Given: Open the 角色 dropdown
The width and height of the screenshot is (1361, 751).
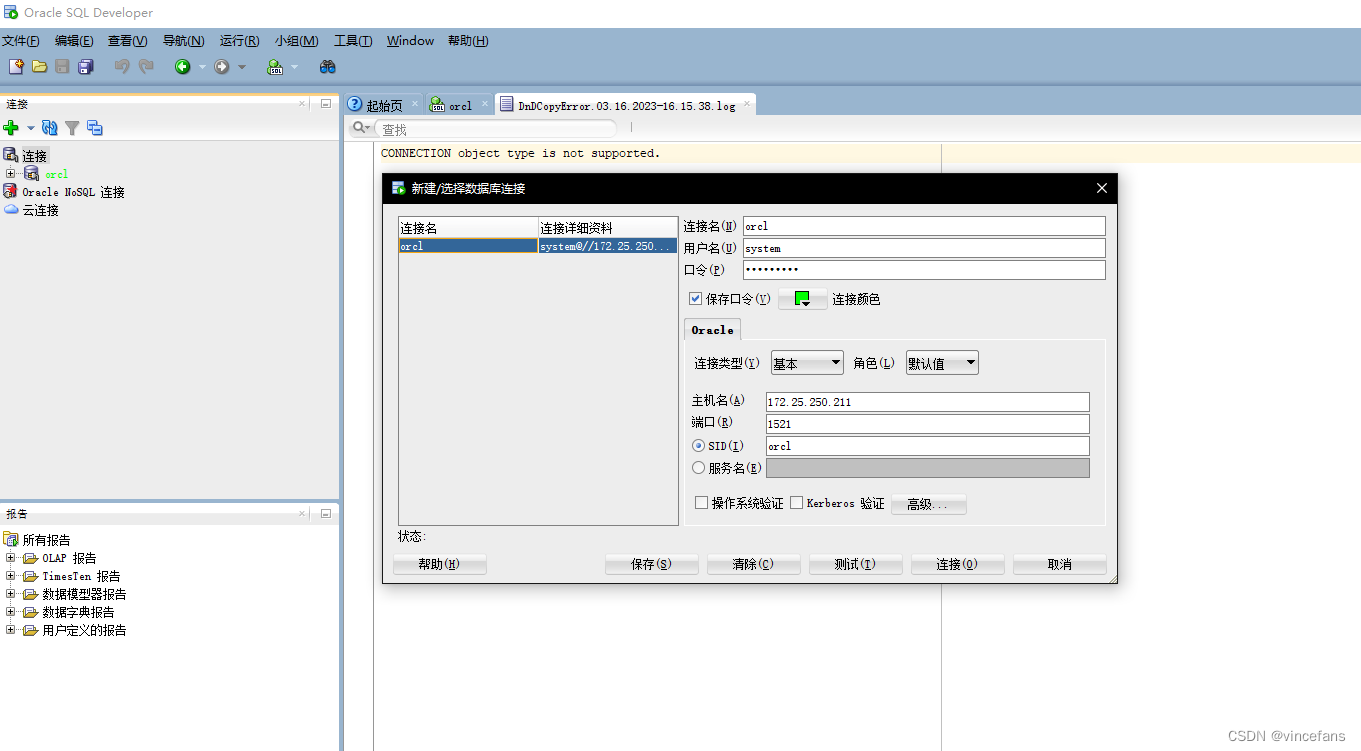Looking at the screenshot, I should [x=942, y=363].
